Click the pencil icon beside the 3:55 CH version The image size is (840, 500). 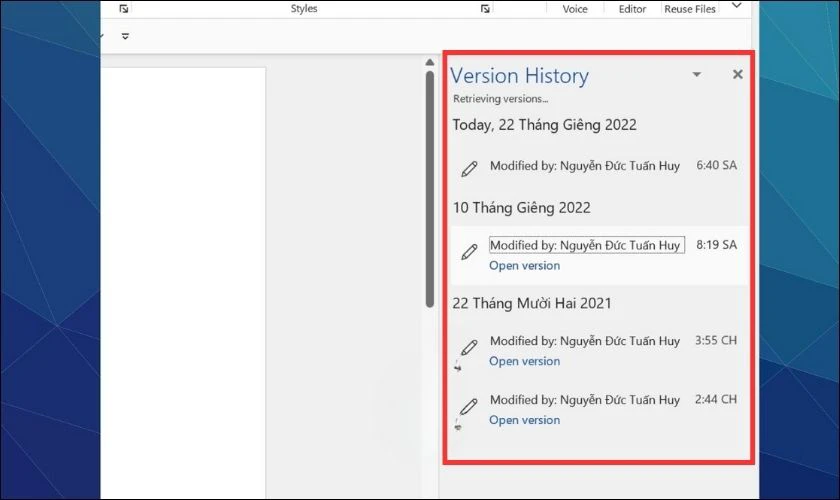pos(469,347)
